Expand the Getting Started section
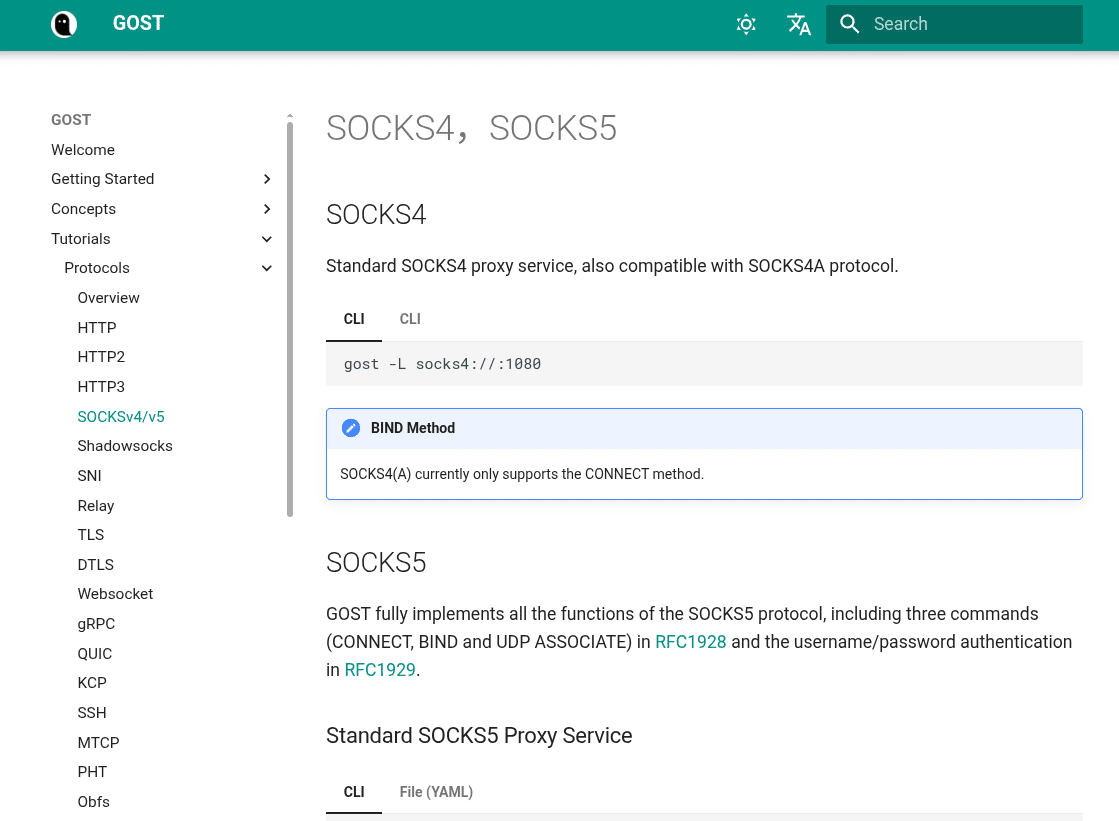 tap(266, 179)
